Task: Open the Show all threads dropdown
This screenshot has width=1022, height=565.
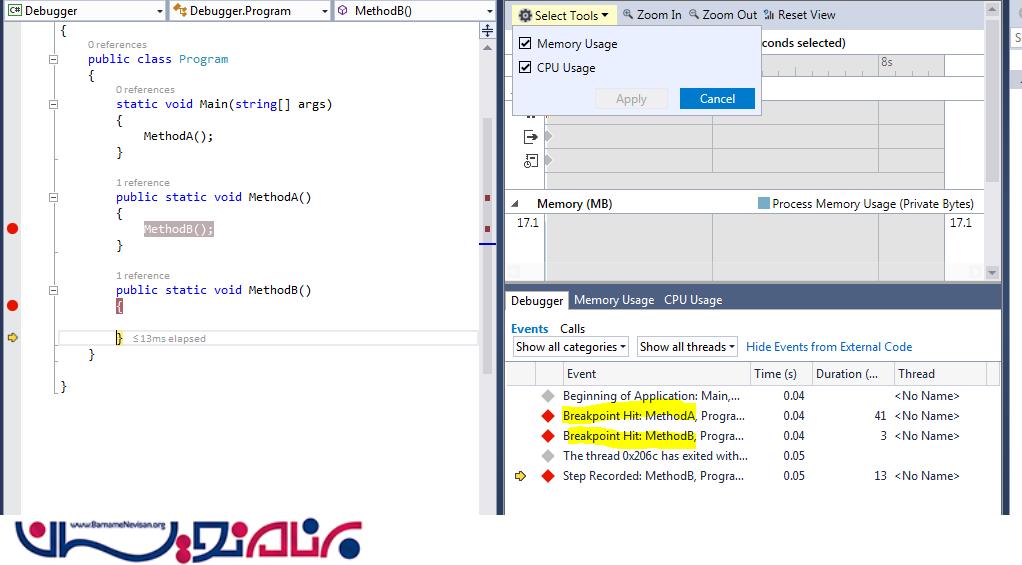Action: click(687, 347)
